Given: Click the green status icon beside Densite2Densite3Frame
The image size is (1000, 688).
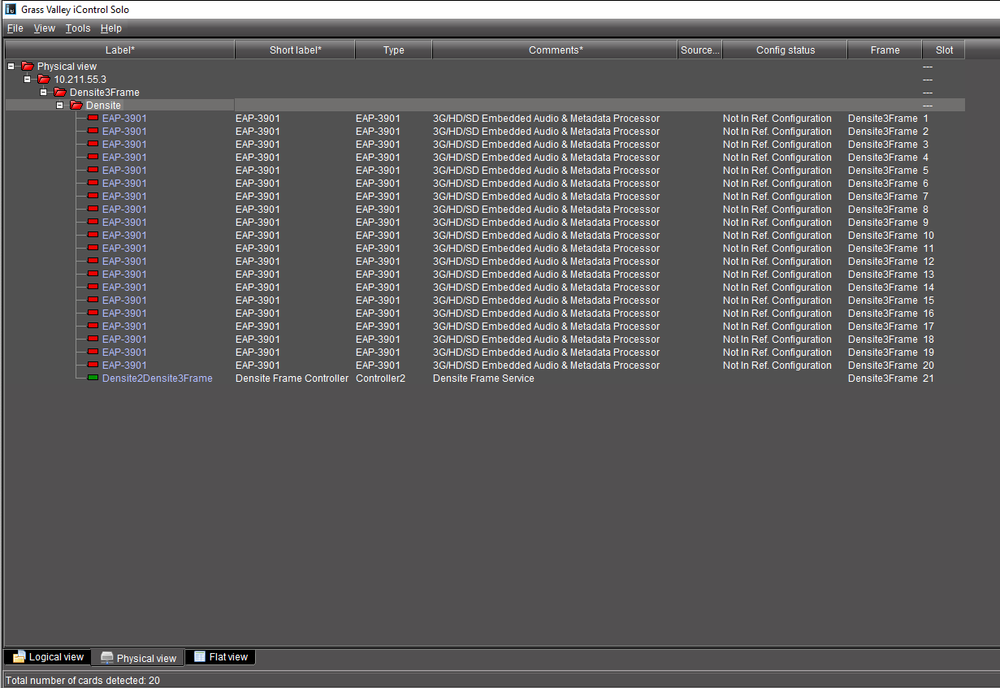Looking at the screenshot, I should [92, 378].
